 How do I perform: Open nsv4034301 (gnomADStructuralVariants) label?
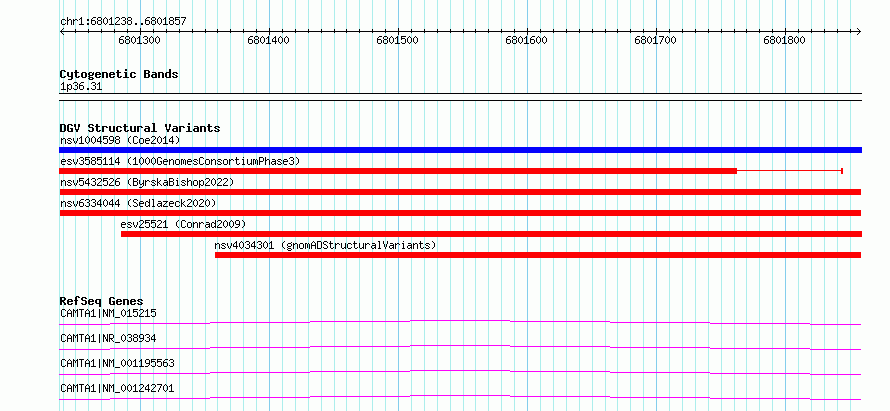(325, 245)
